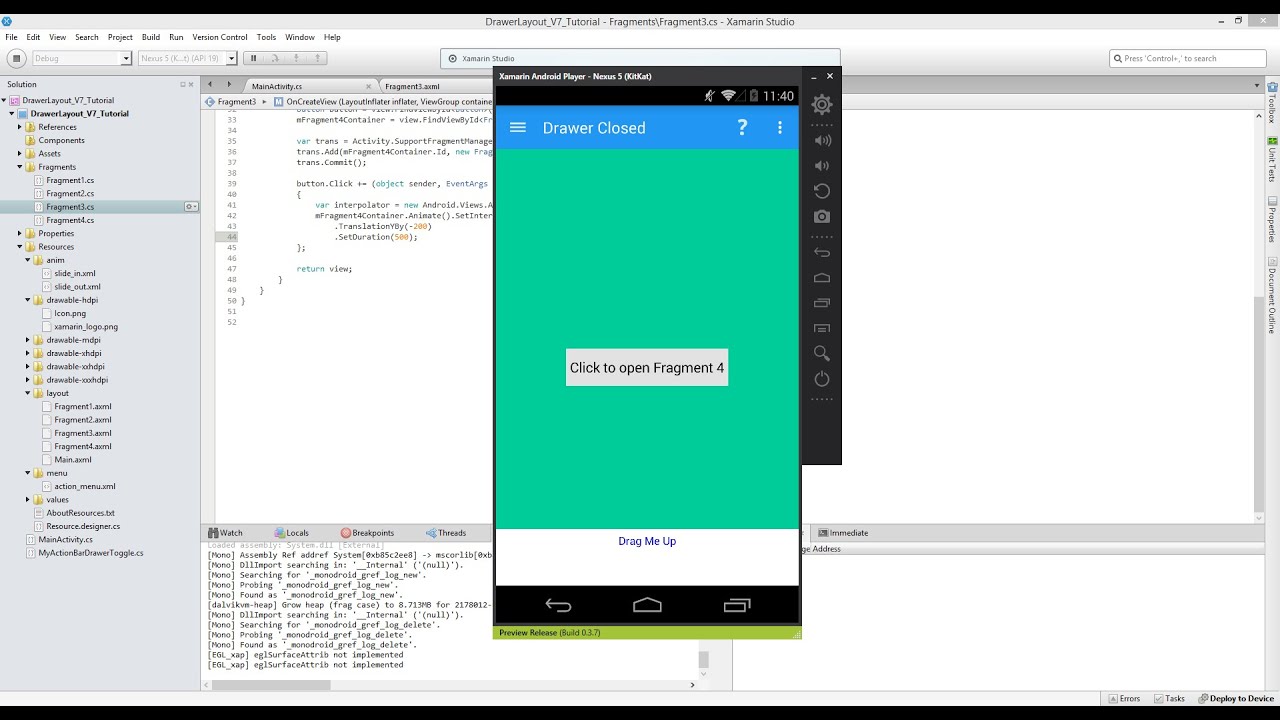
Task: Take an emulator screenshot with camera icon
Action: 822,216
